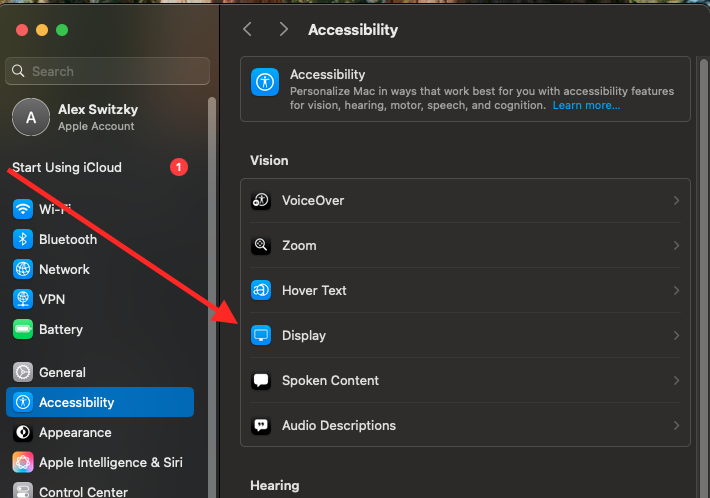The image size is (710, 498).
Task: Go back with the back arrow
Action: point(248,30)
